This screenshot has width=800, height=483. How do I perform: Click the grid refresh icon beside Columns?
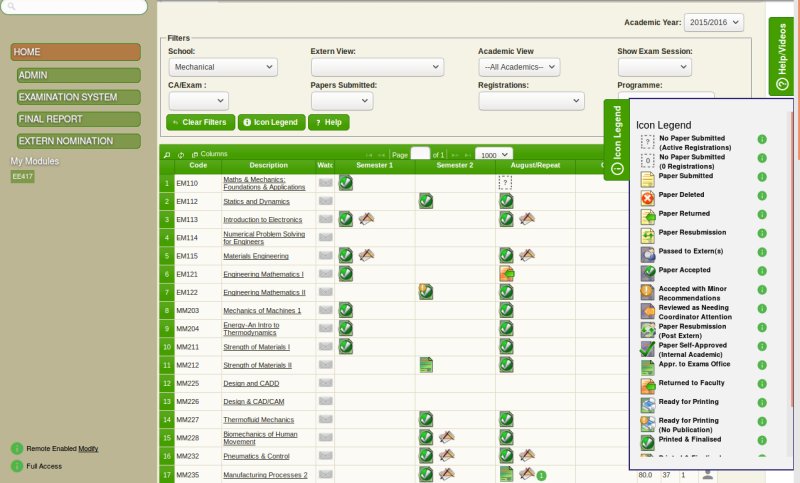[180, 154]
